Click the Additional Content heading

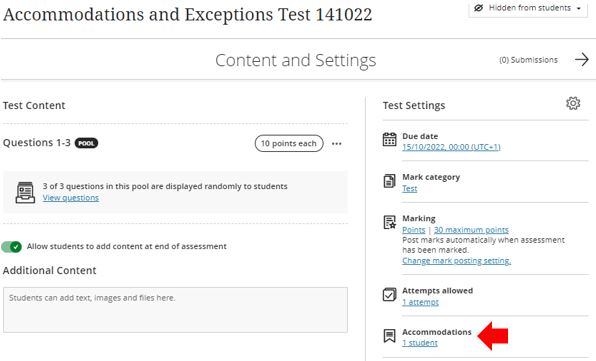click(49, 271)
